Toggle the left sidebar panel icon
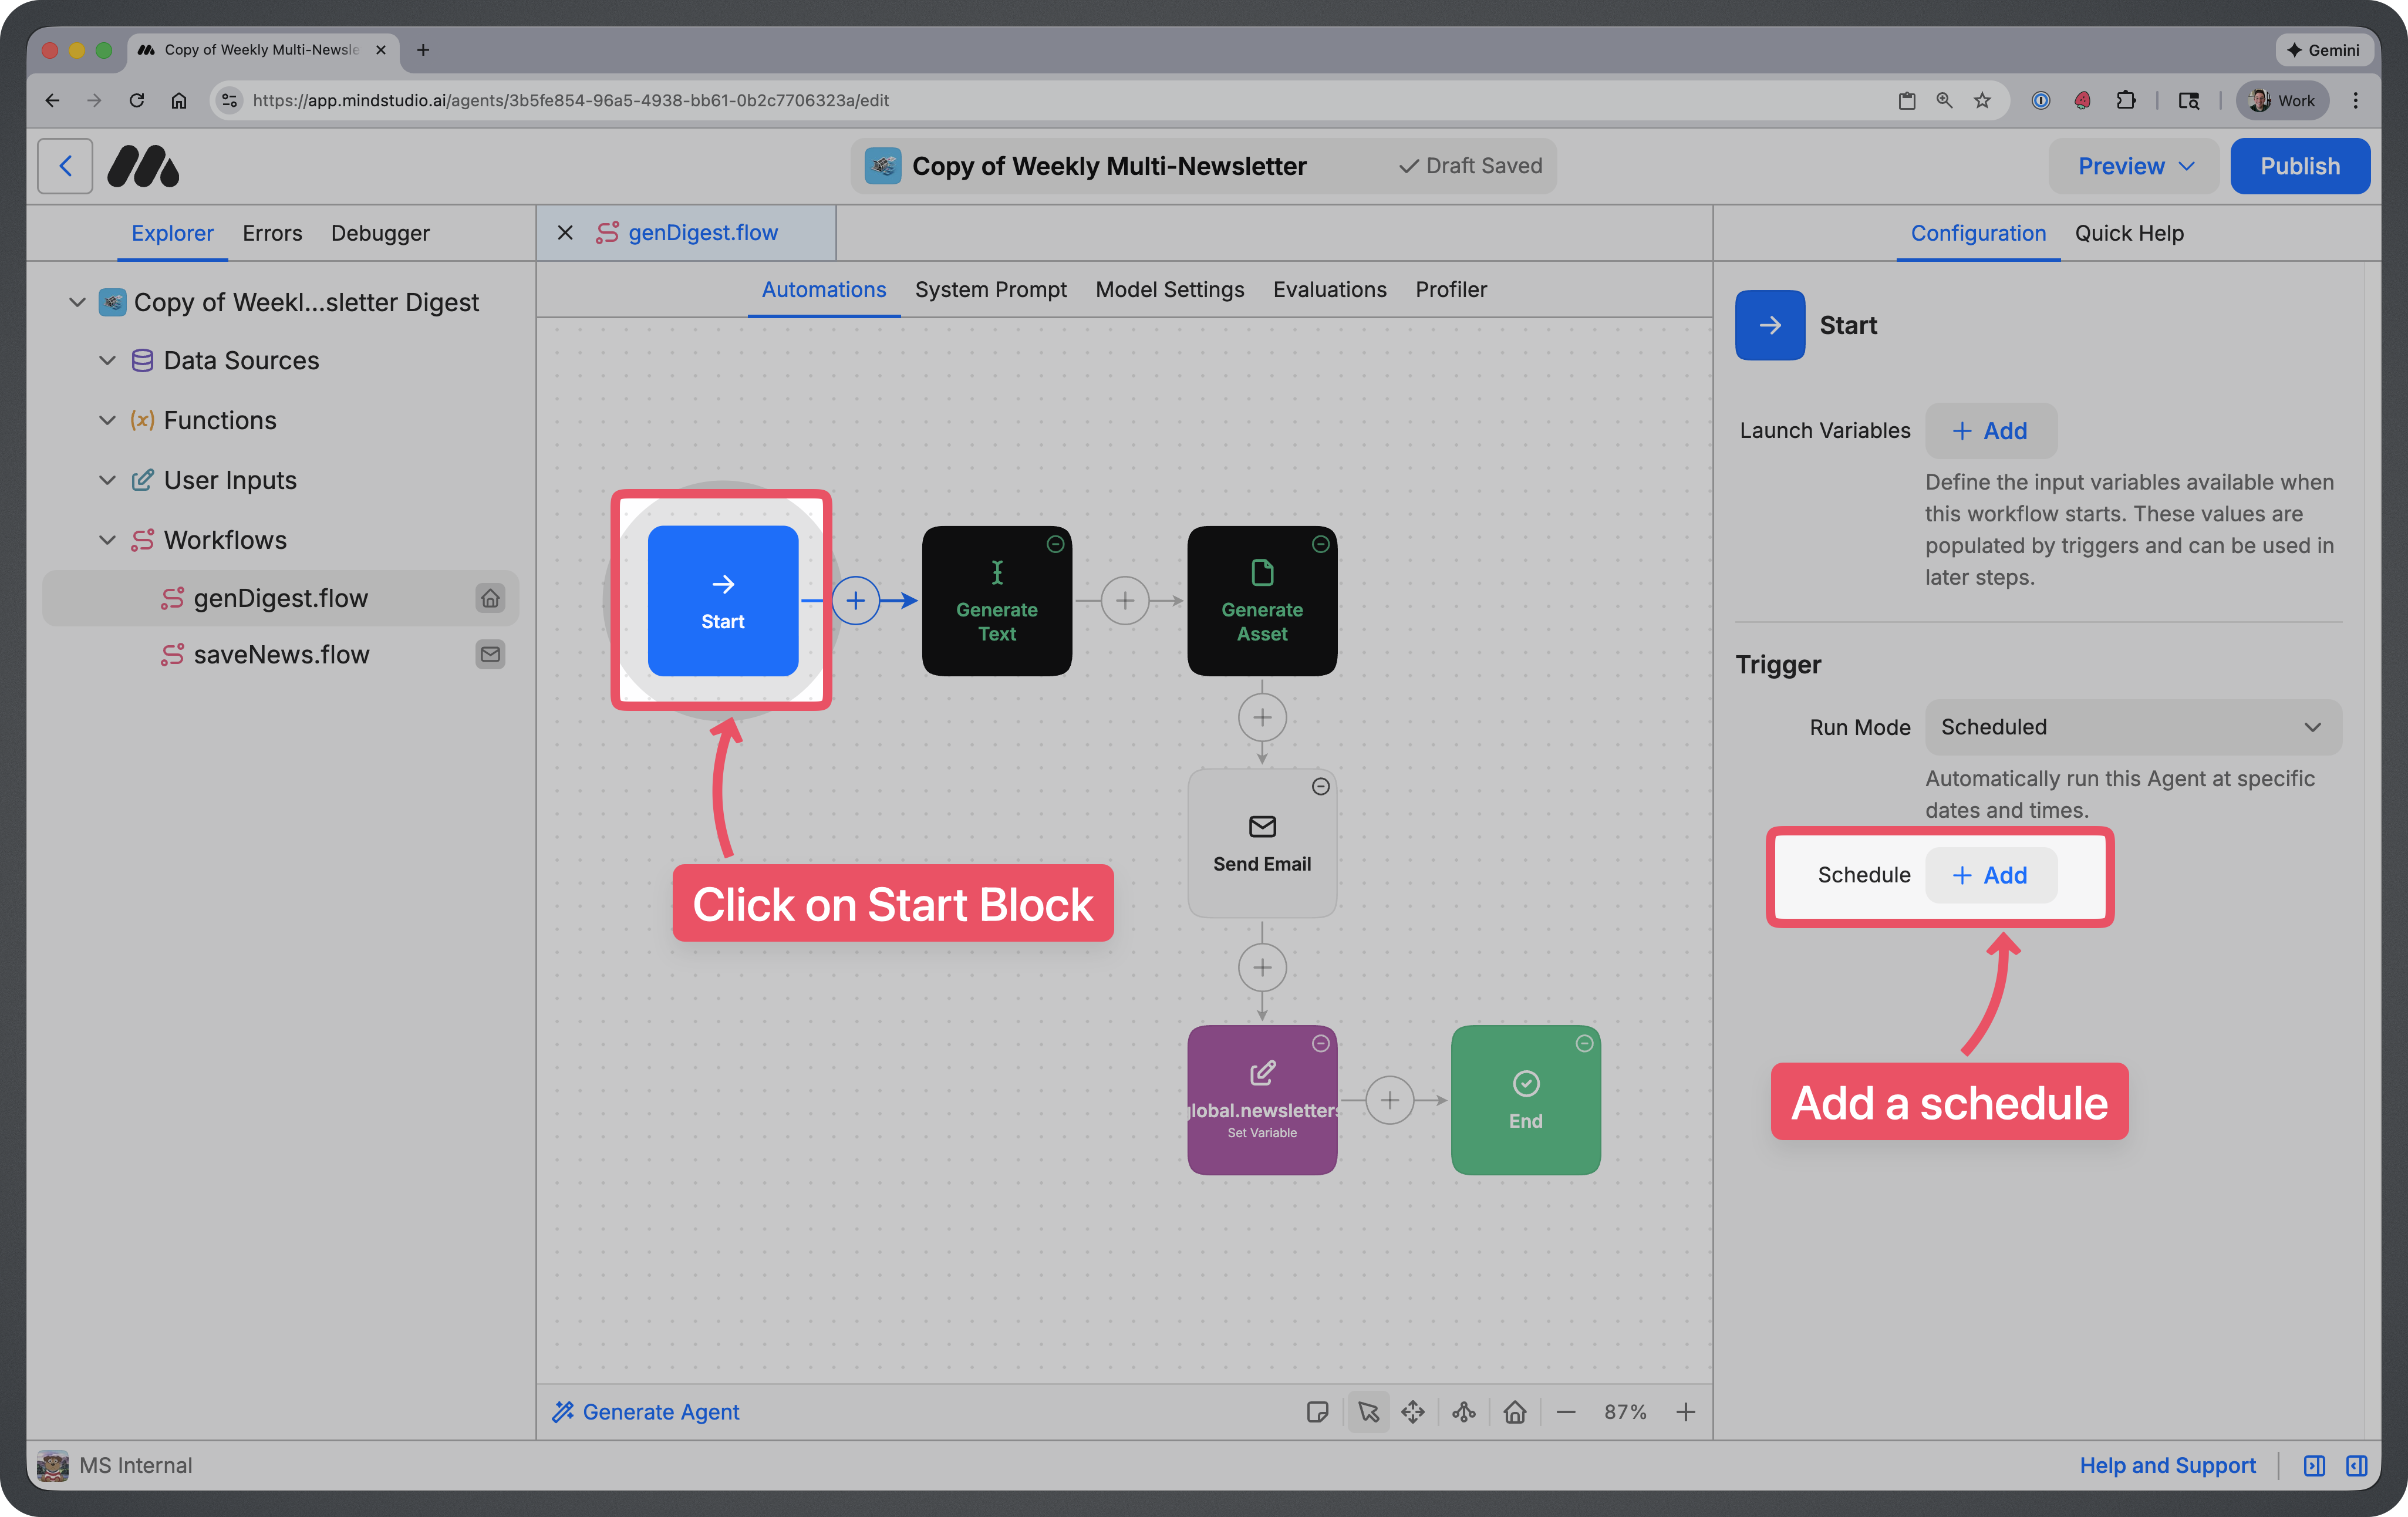 pos(2314,1465)
